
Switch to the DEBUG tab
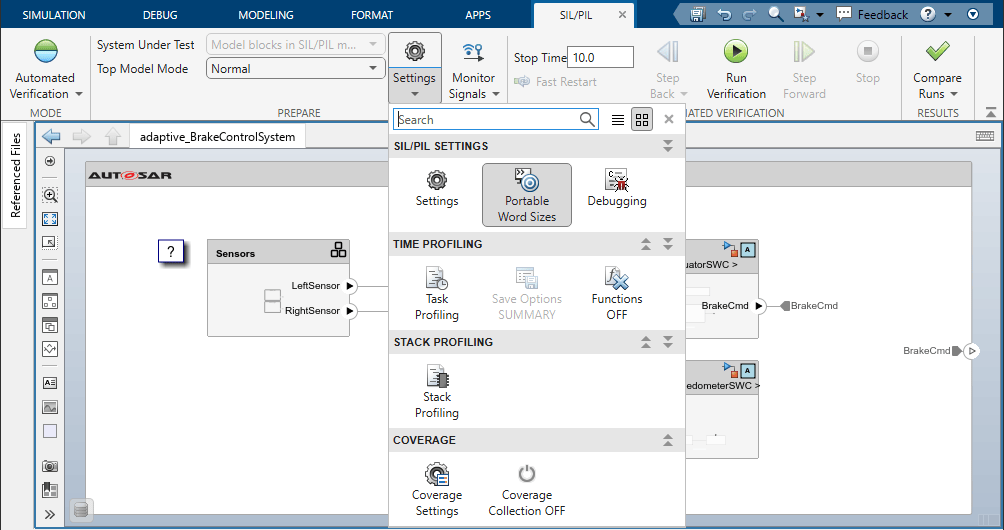160,15
